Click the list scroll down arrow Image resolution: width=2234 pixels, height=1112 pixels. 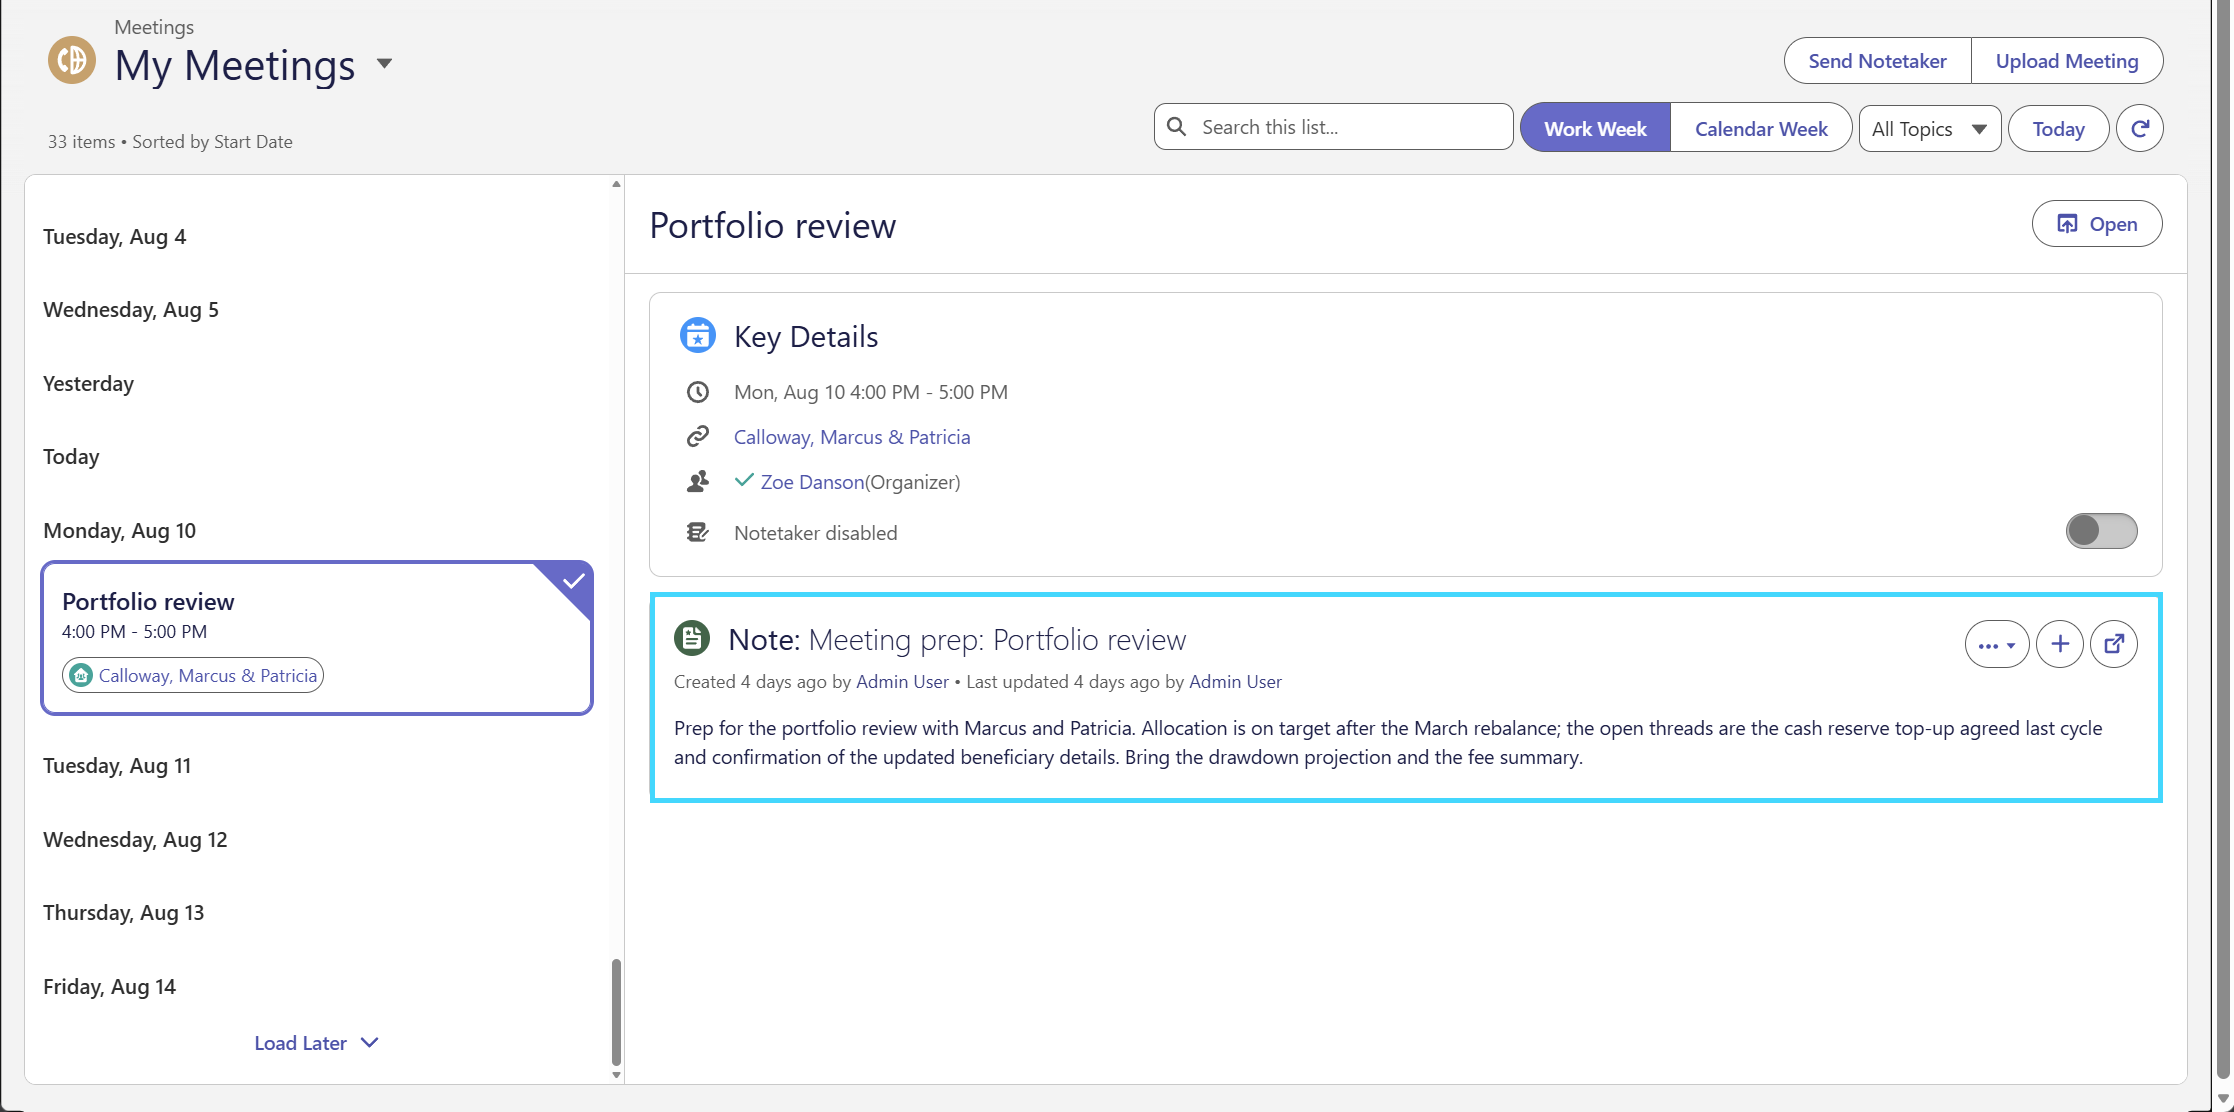[616, 1075]
